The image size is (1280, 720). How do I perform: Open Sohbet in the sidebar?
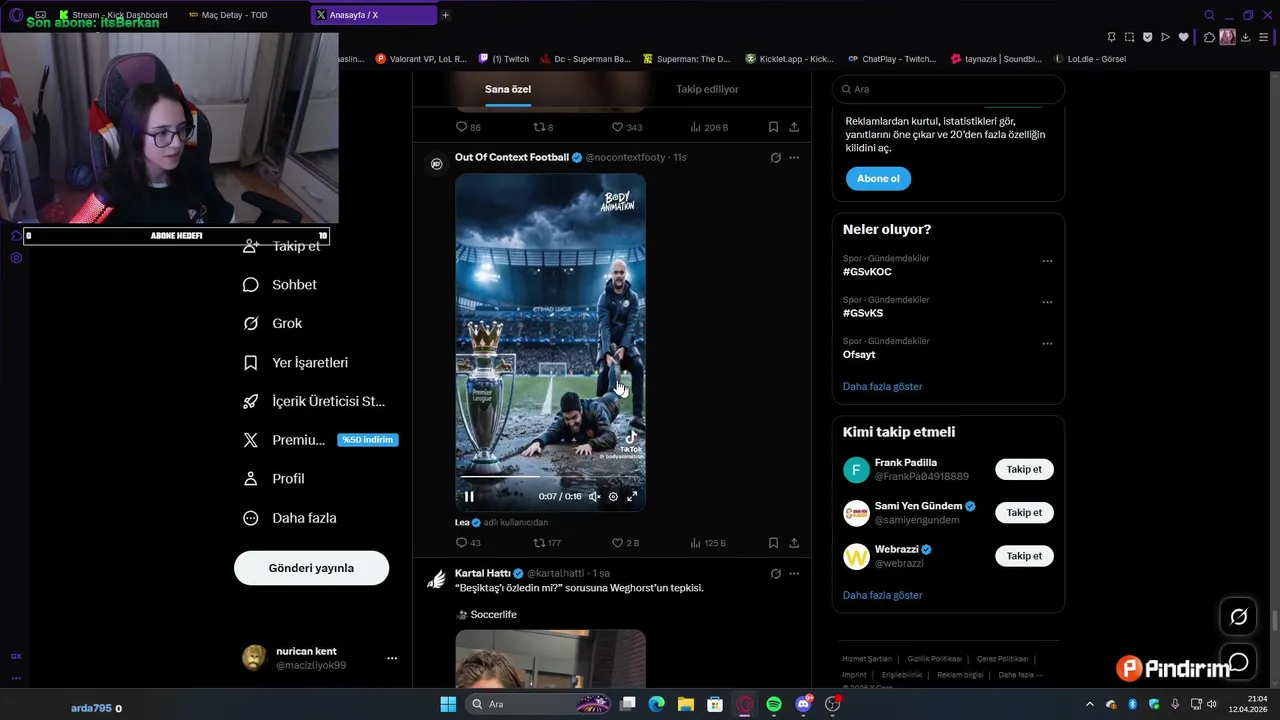(x=280, y=285)
